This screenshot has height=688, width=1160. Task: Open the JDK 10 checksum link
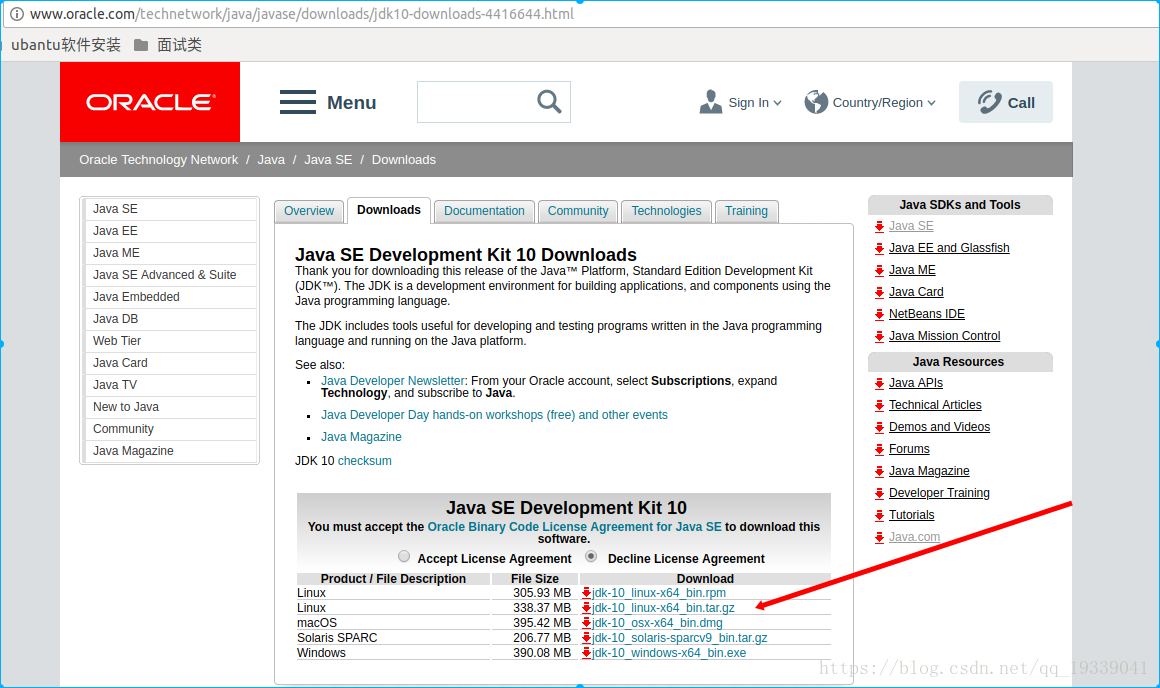tap(365, 461)
